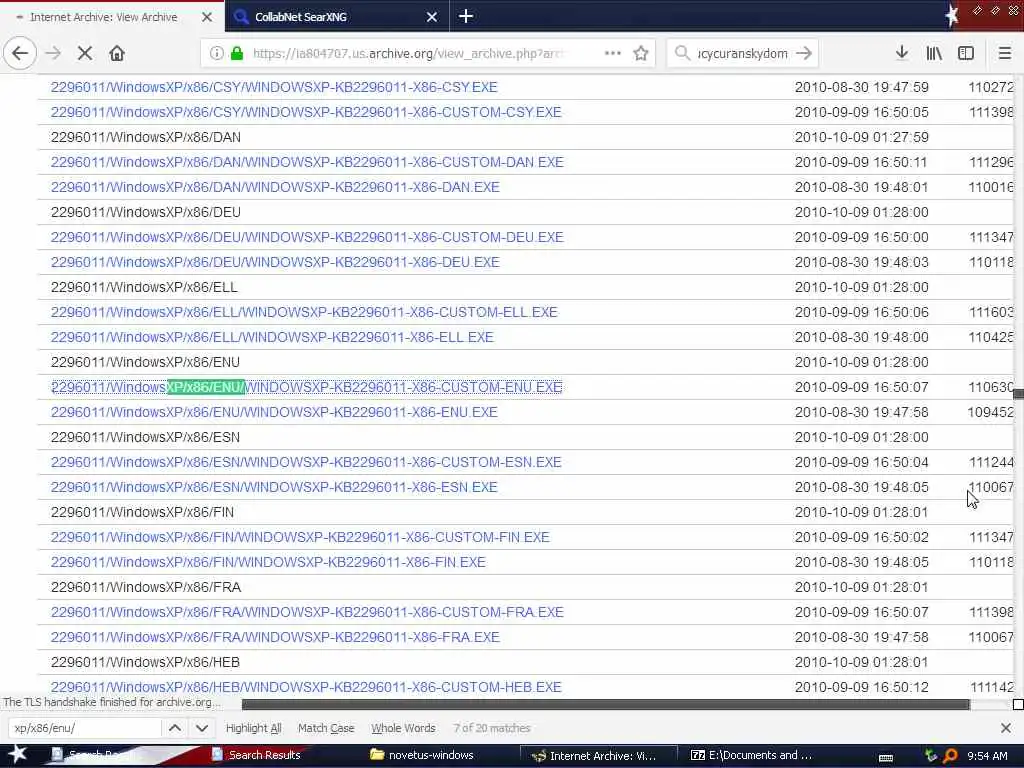Click the search box text field
Image resolution: width=1024 pixels, height=768 pixels.
point(743,54)
